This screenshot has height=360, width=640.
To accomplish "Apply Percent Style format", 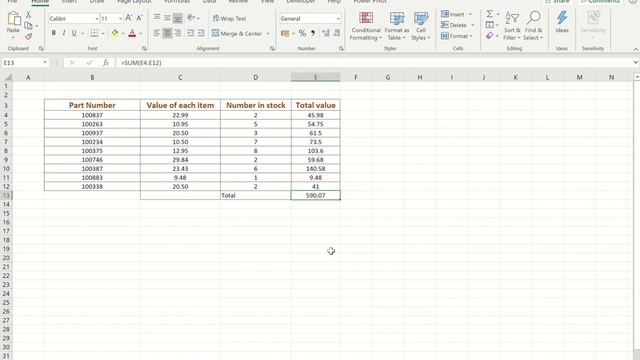I will tap(302, 33).
